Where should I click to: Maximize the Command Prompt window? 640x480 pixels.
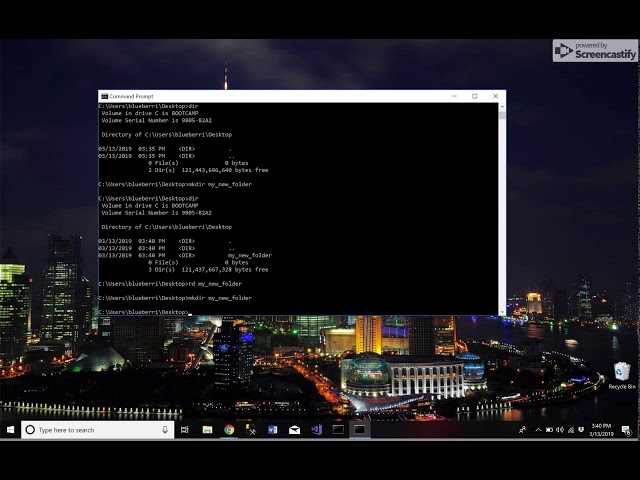[475, 96]
